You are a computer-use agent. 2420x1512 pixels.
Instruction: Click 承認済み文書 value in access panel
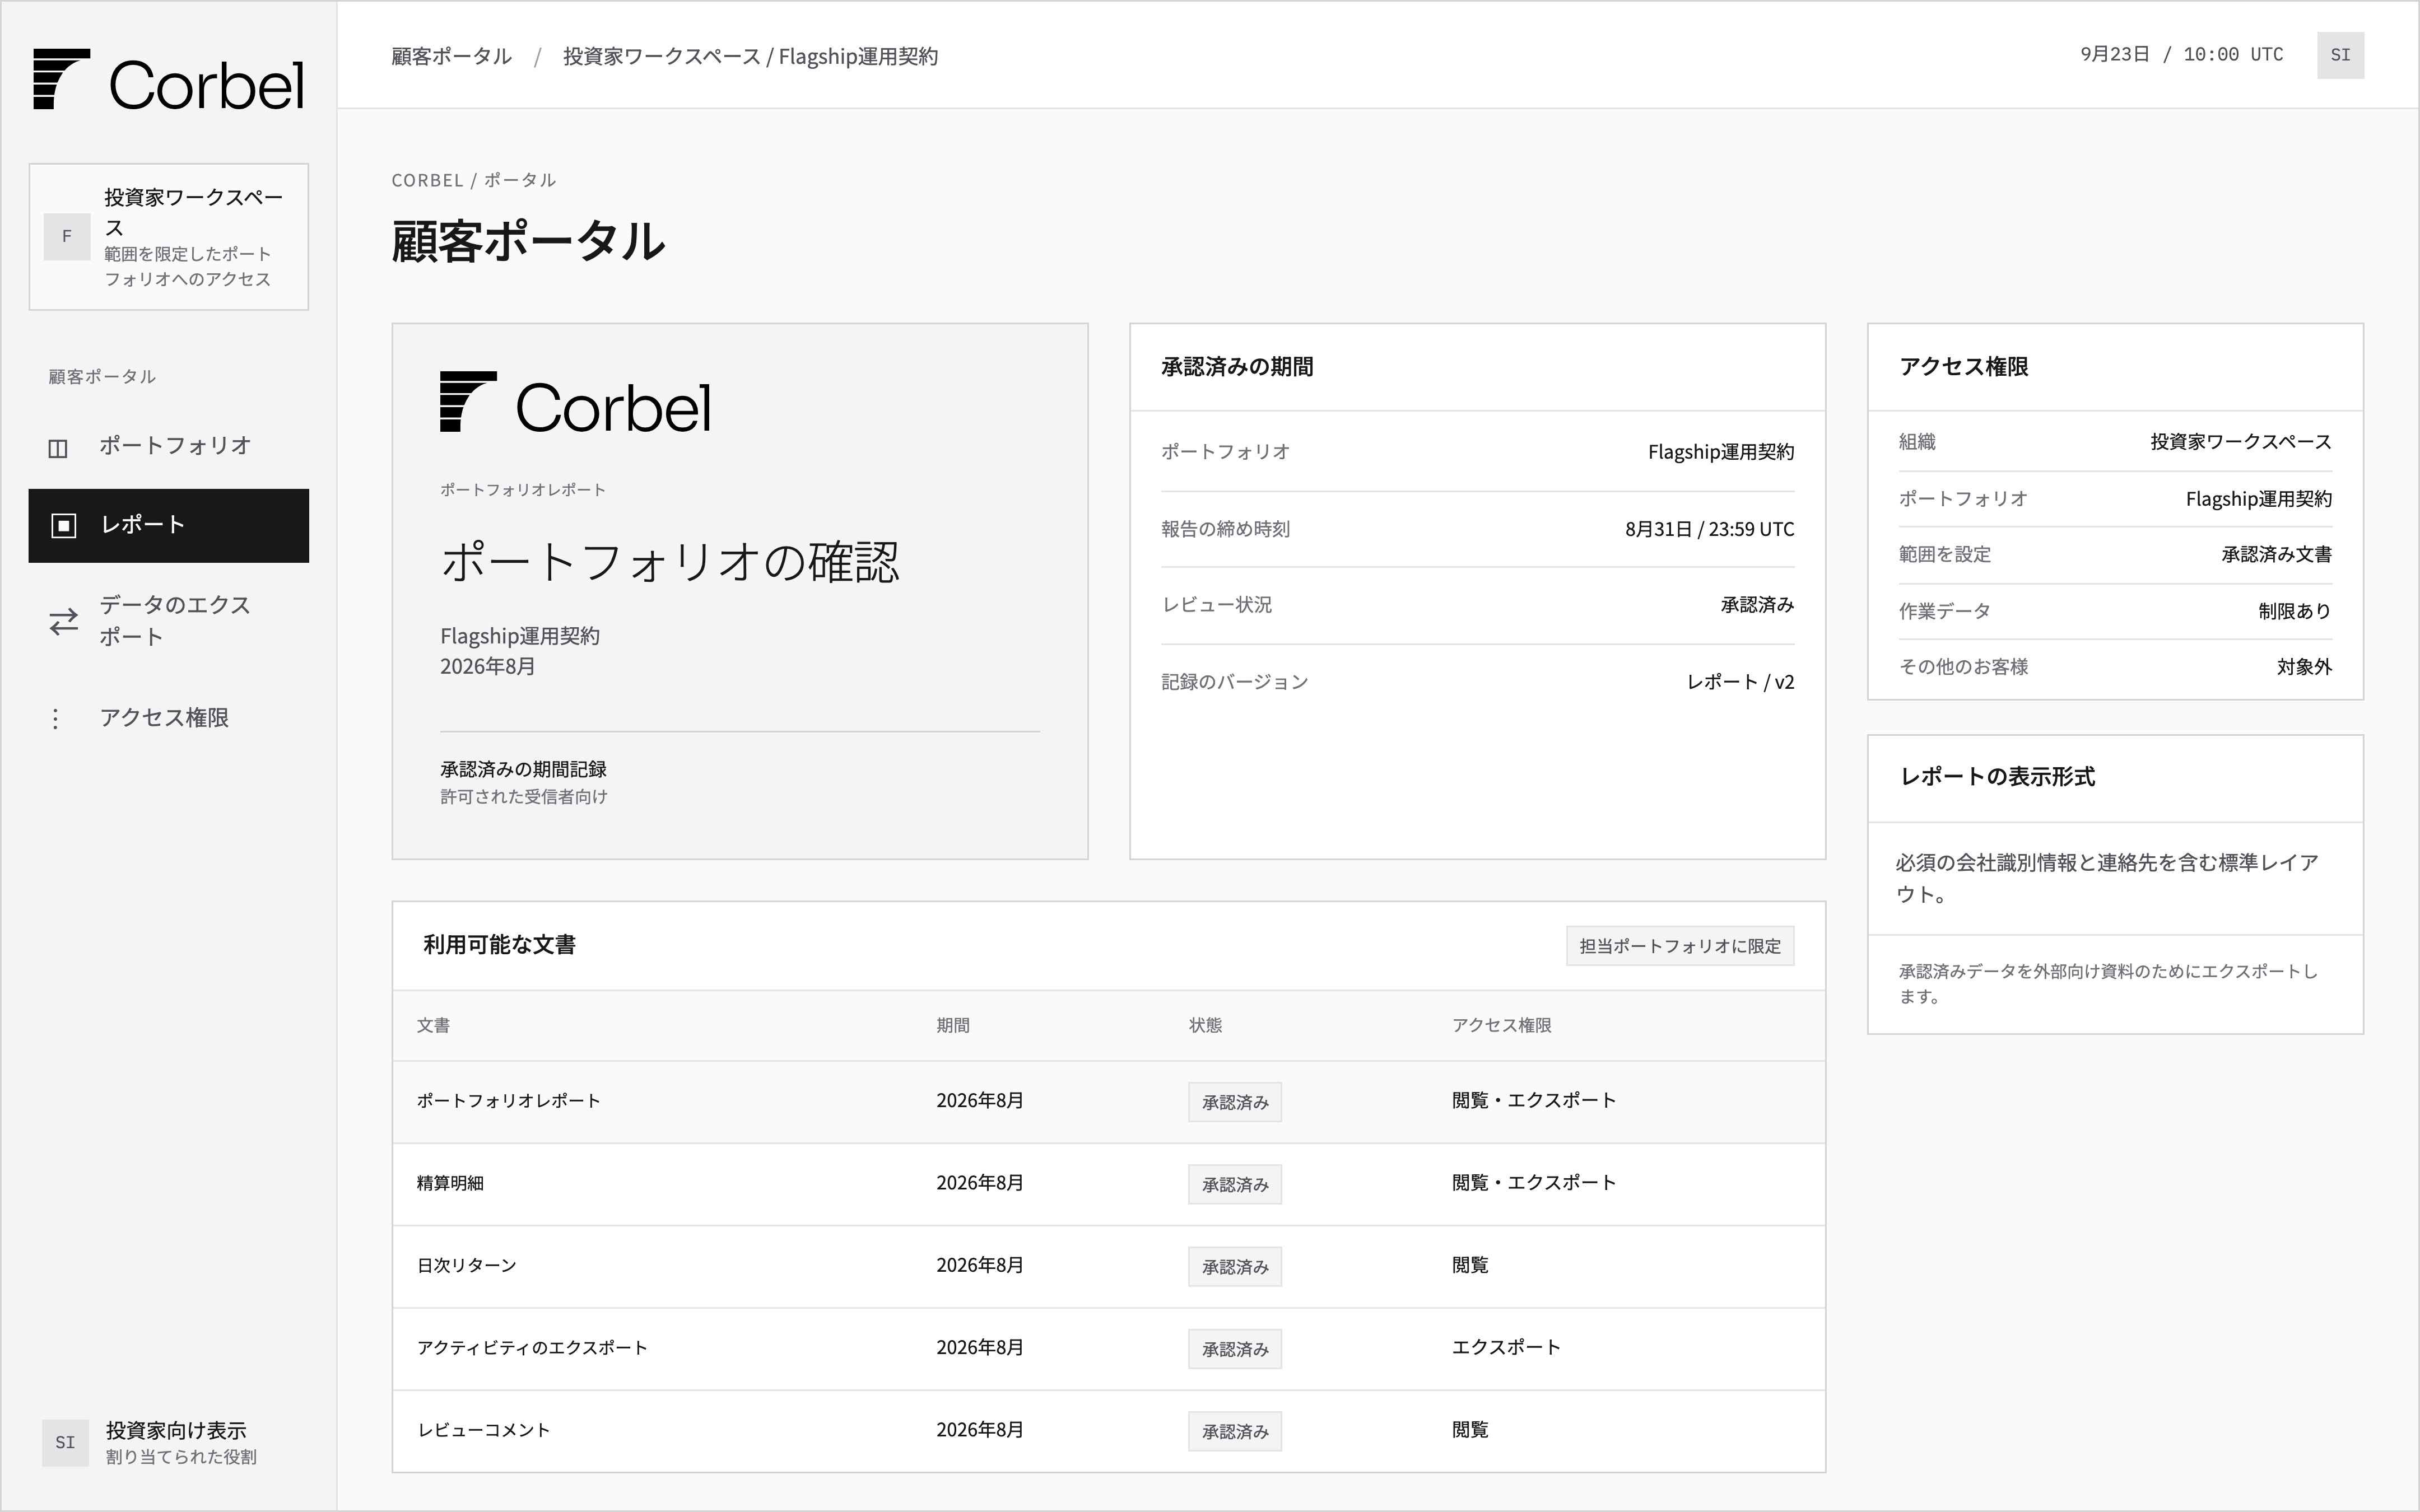point(2276,554)
